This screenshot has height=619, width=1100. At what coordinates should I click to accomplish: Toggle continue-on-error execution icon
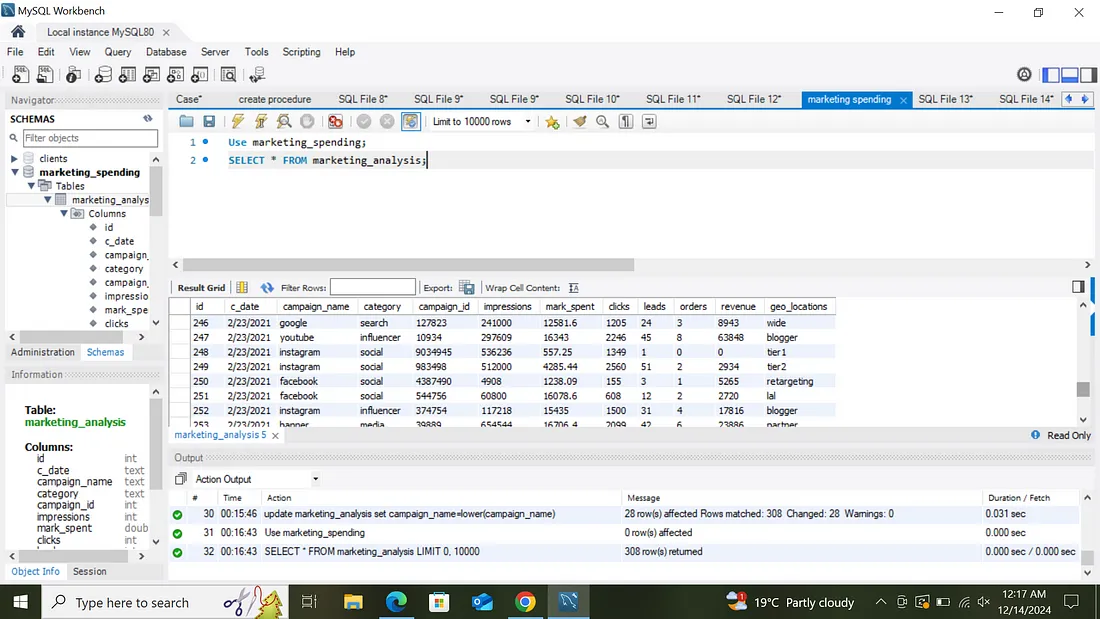click(335, 121)
